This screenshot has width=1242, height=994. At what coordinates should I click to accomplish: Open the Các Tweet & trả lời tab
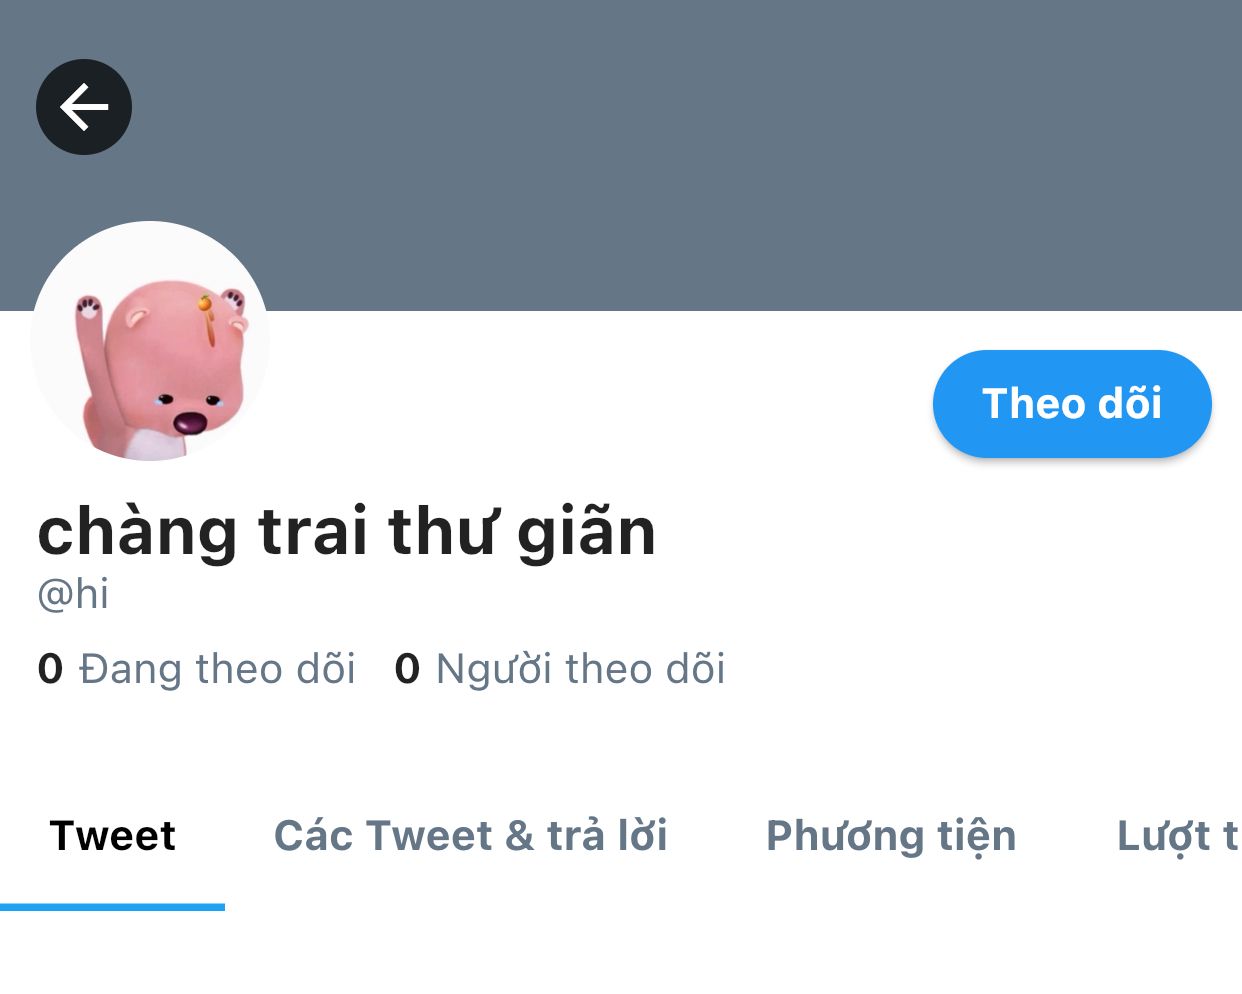(x=471, y=836)
